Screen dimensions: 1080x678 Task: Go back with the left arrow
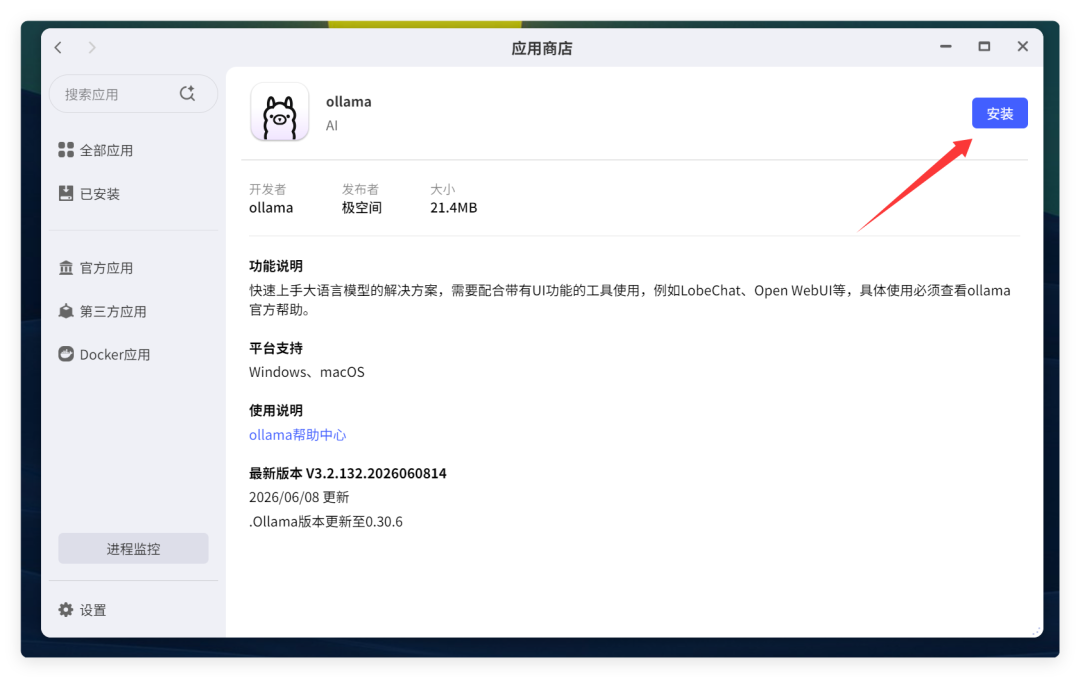click(59, 48)
